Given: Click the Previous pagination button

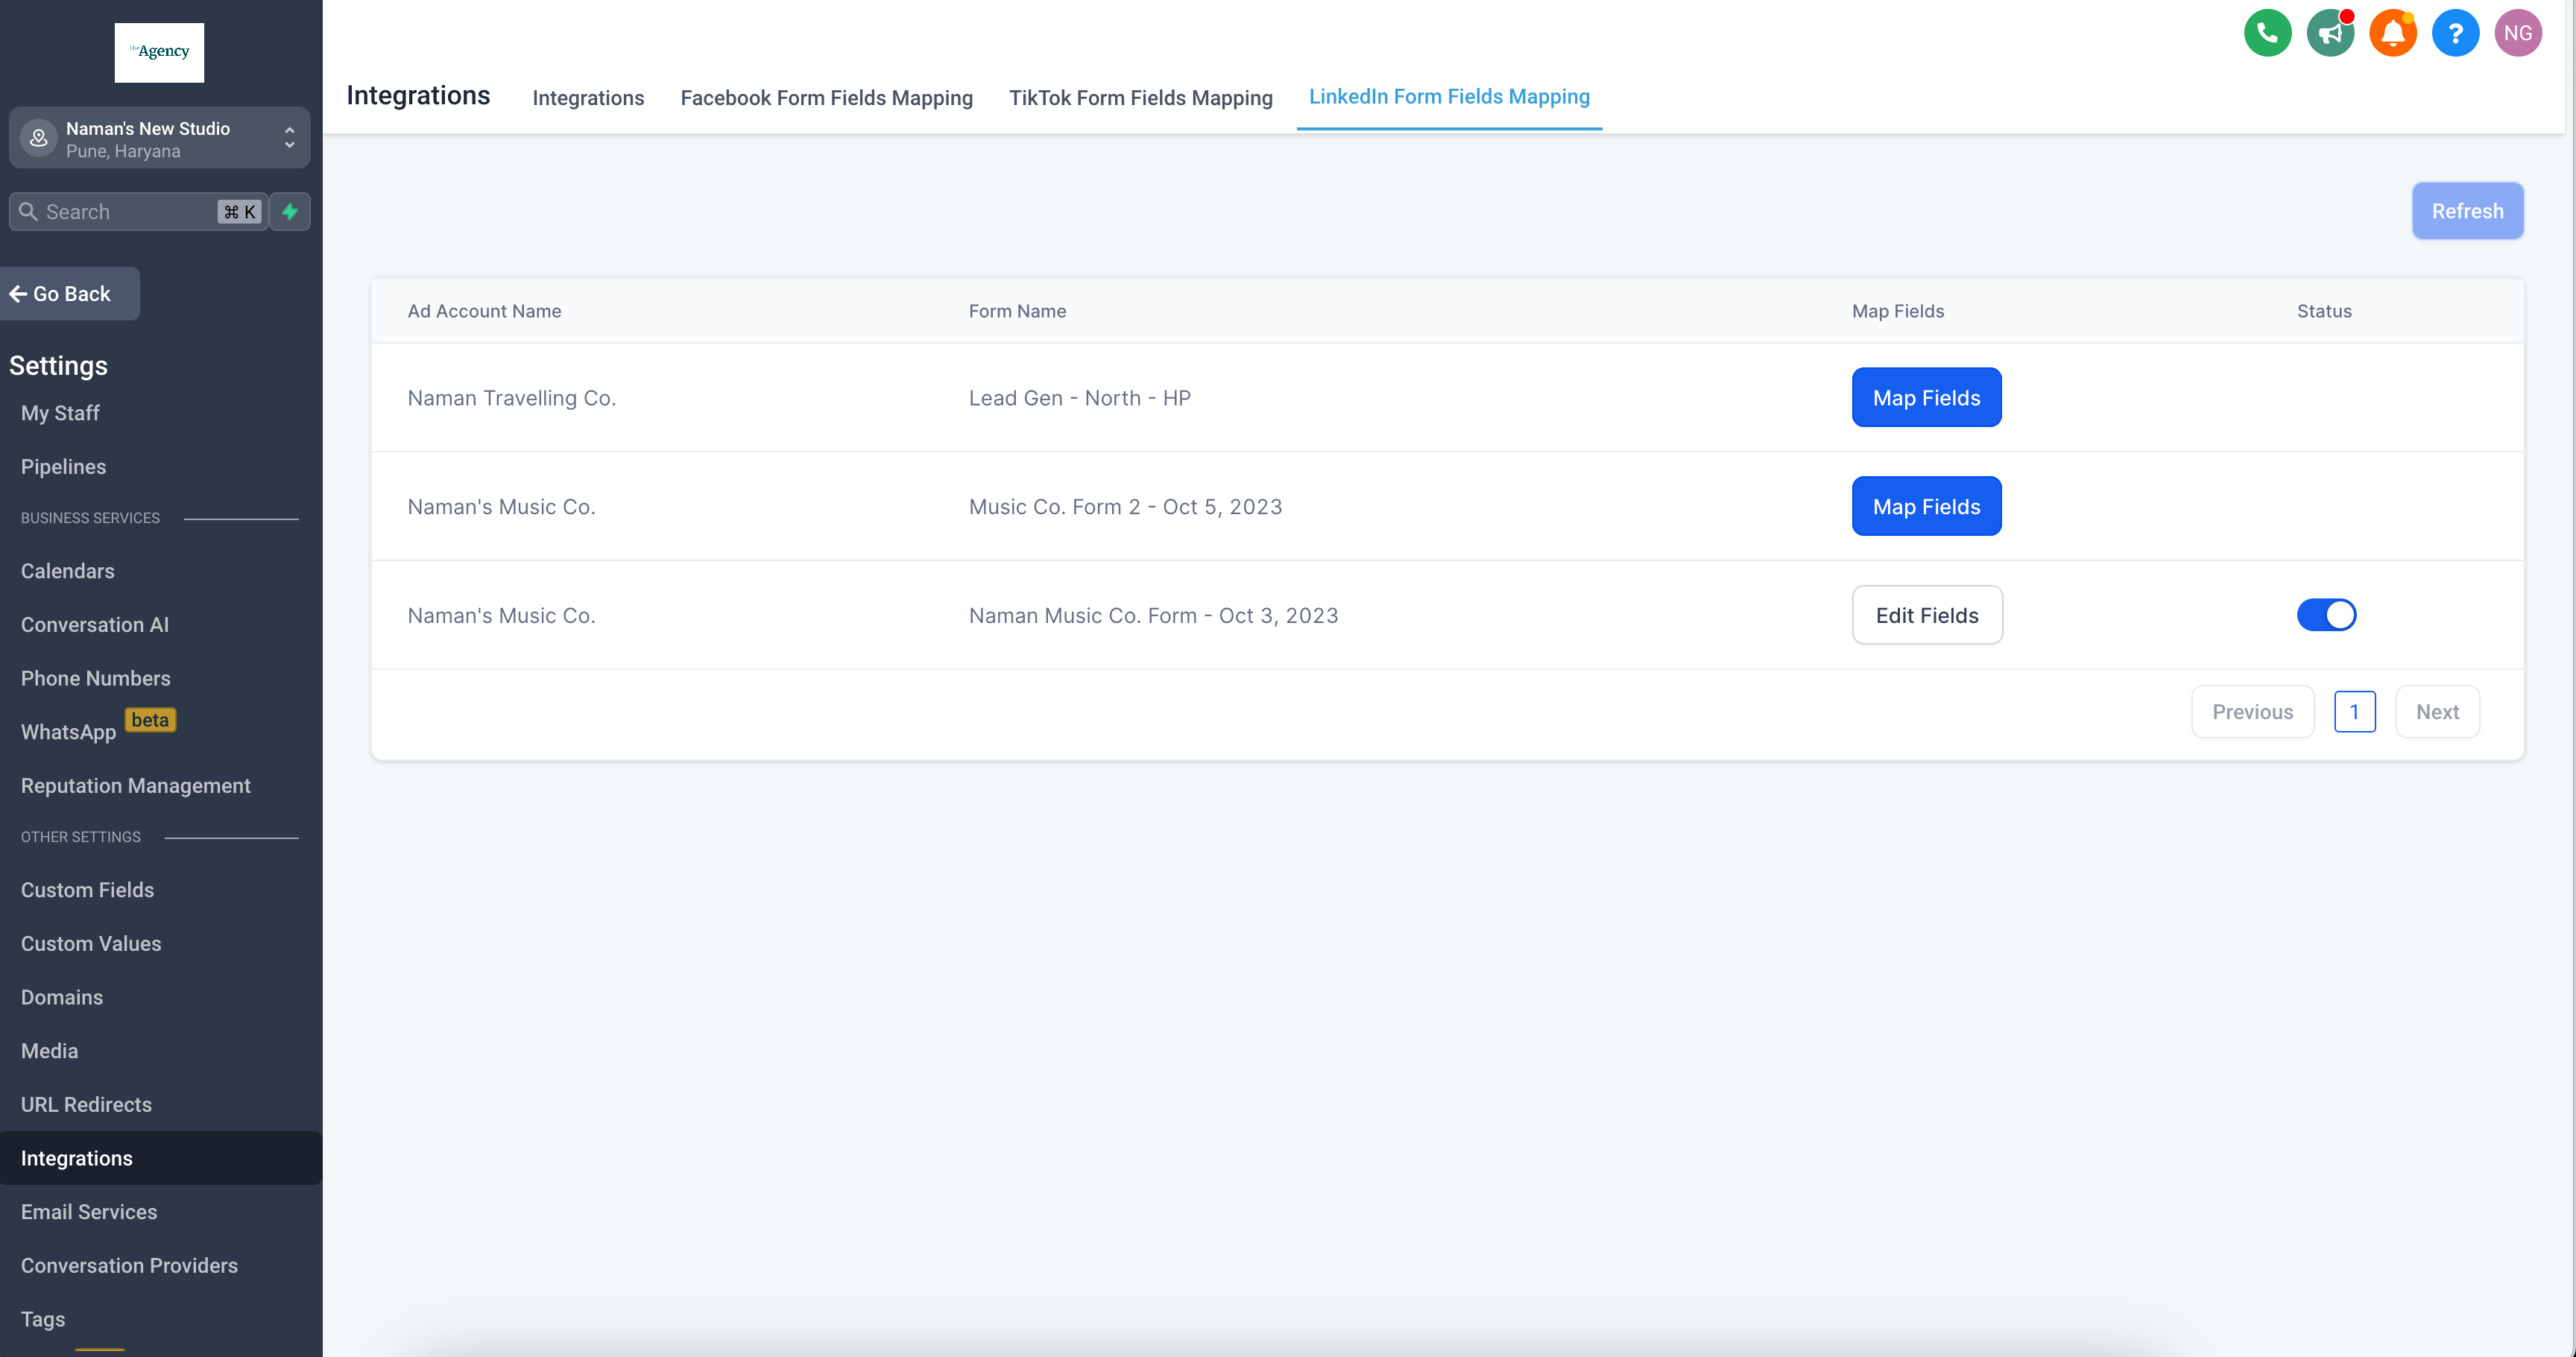Looking at the screenshot, I should tap(2252, 712).
